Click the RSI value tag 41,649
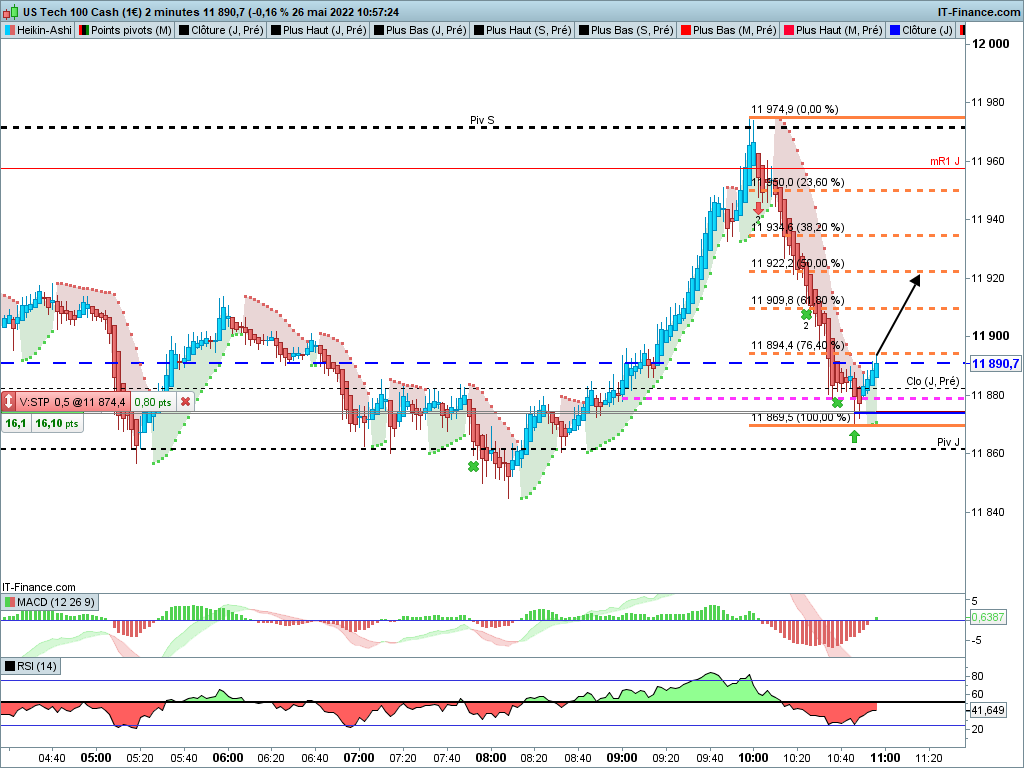Screen dimensions: 1024x768 pyautogui.click(x=987, y=710)
